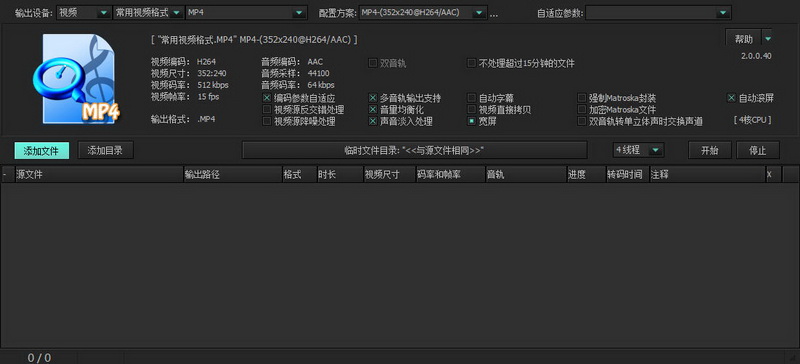Click the 开始 button
Image resolution: width=800 pixels, height=364 pixels.
point(710,150)
